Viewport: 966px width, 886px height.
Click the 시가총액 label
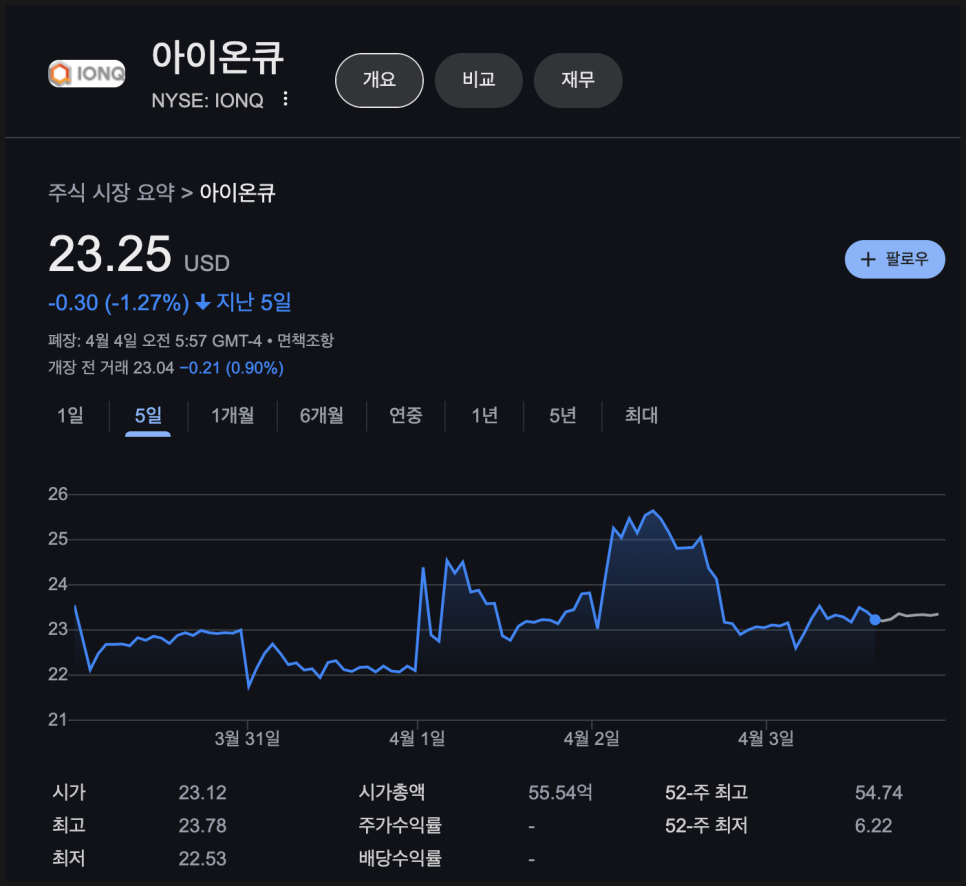pyautogui.click(x=392, y=792)
